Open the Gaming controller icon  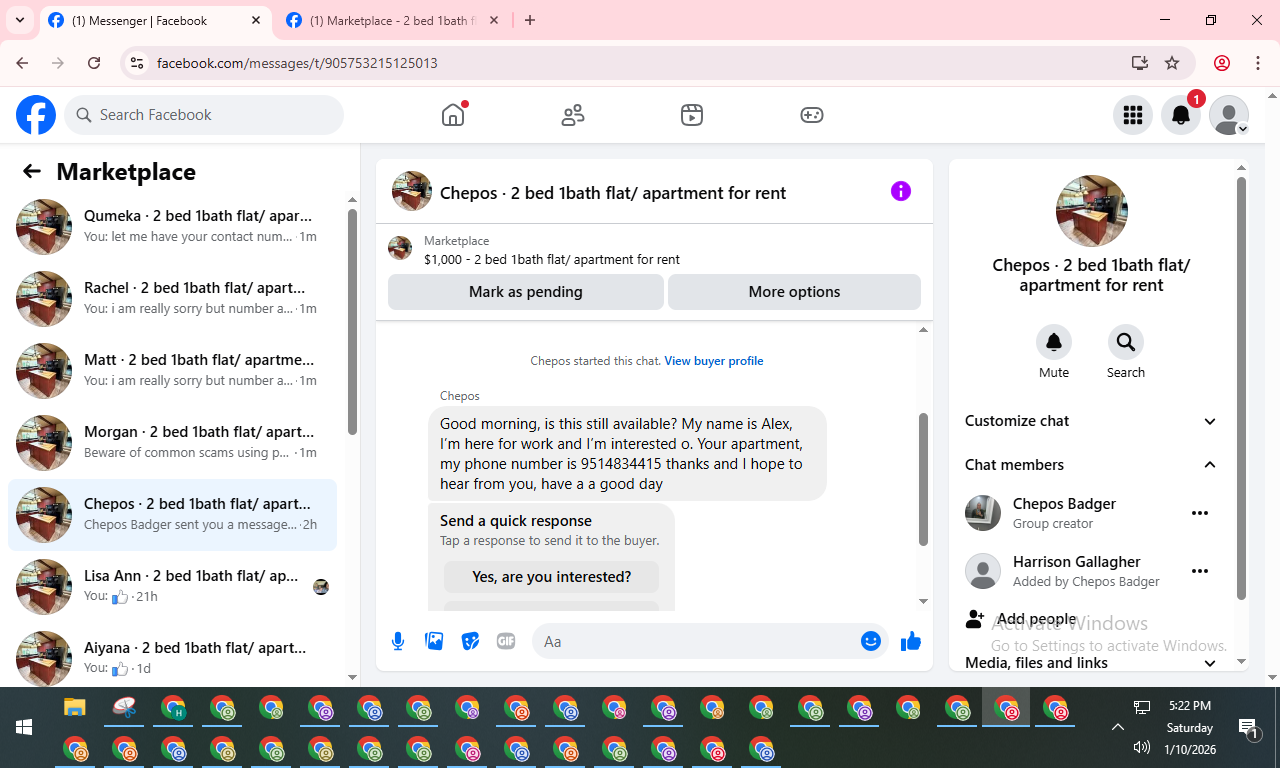pos(812,115)
